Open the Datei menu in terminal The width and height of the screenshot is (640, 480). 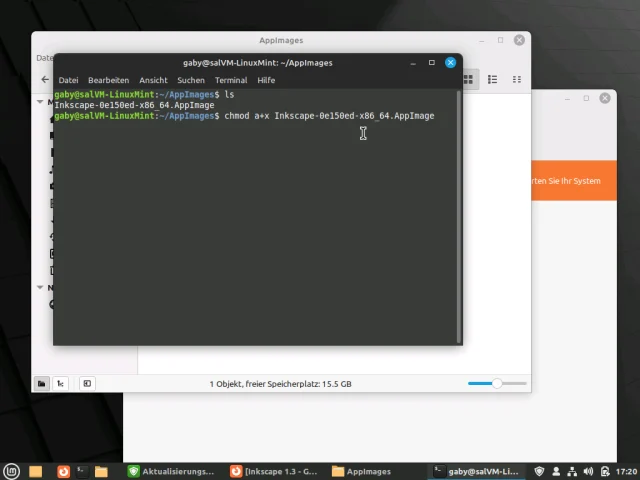[x=68, y=80]
